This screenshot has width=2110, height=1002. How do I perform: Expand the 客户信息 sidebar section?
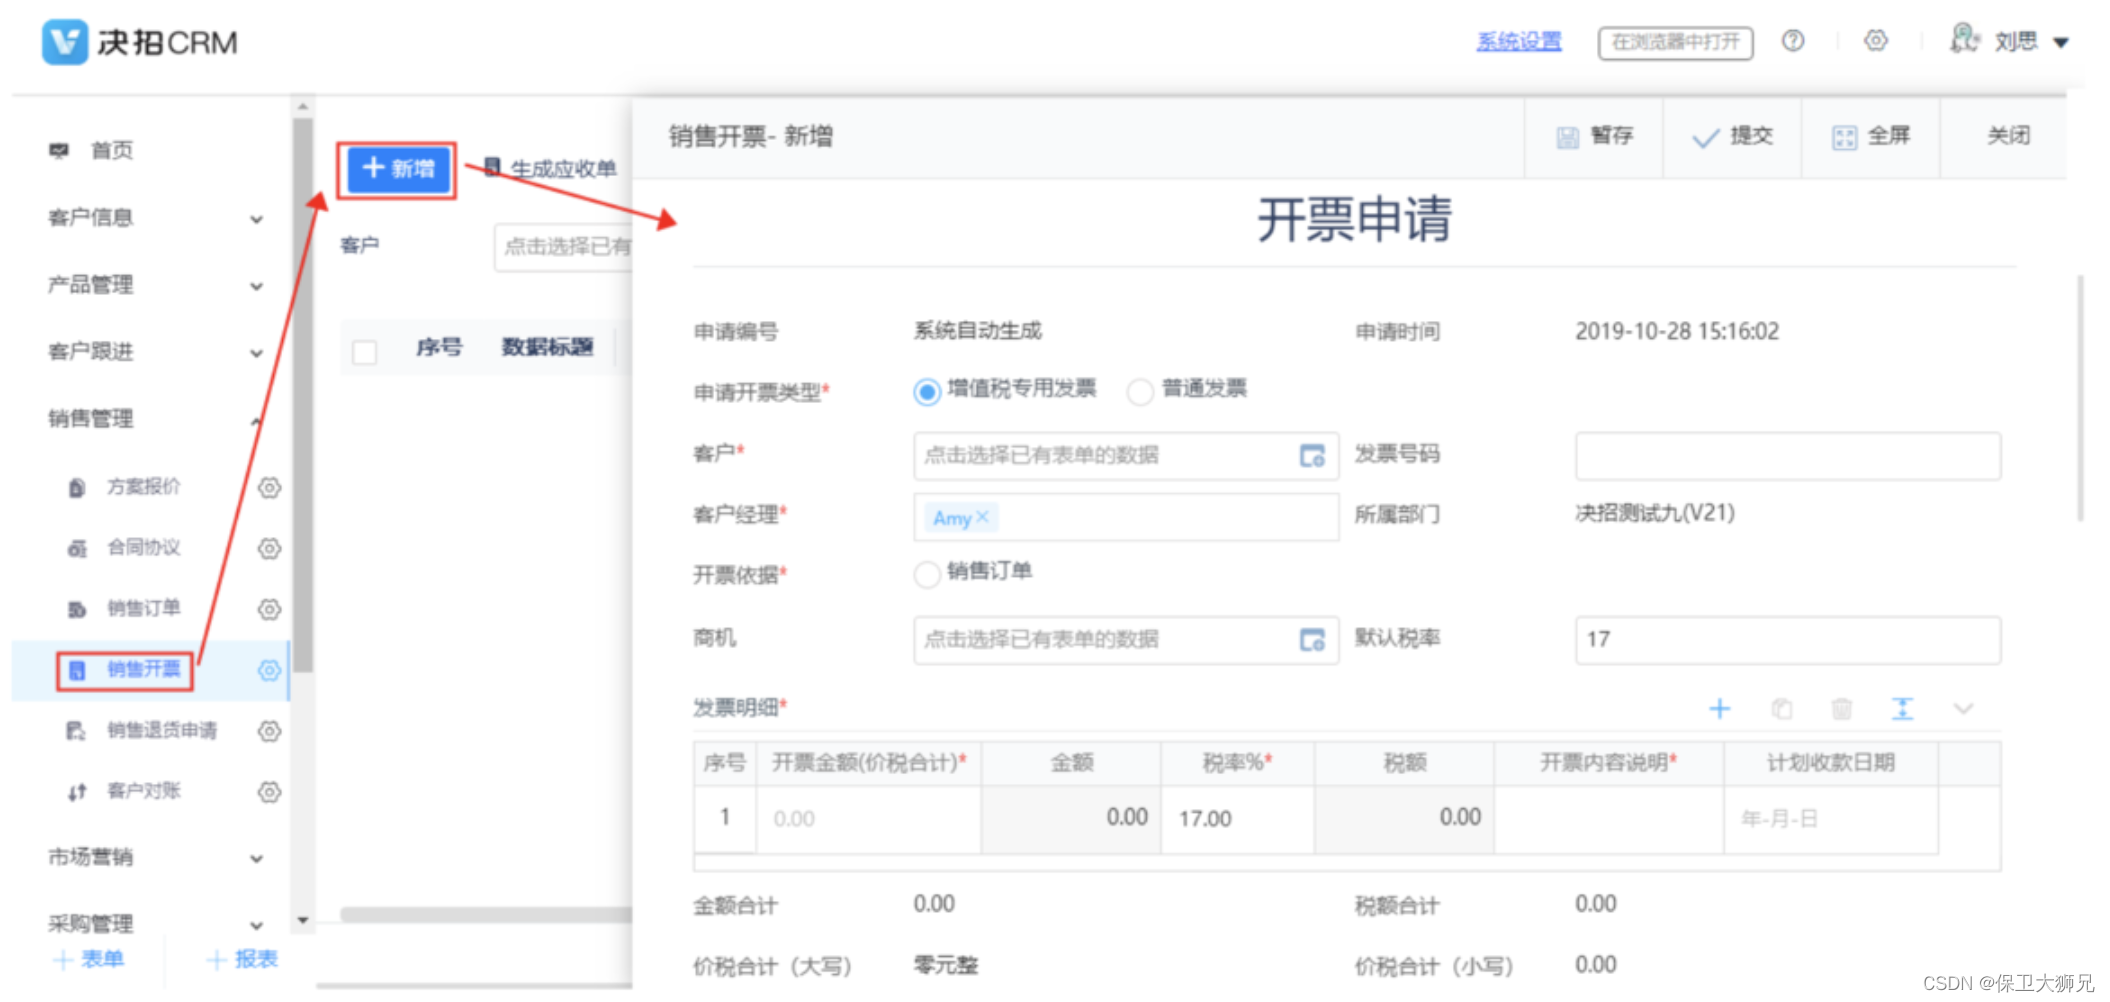pyautogui.click(x=257, y=219)
